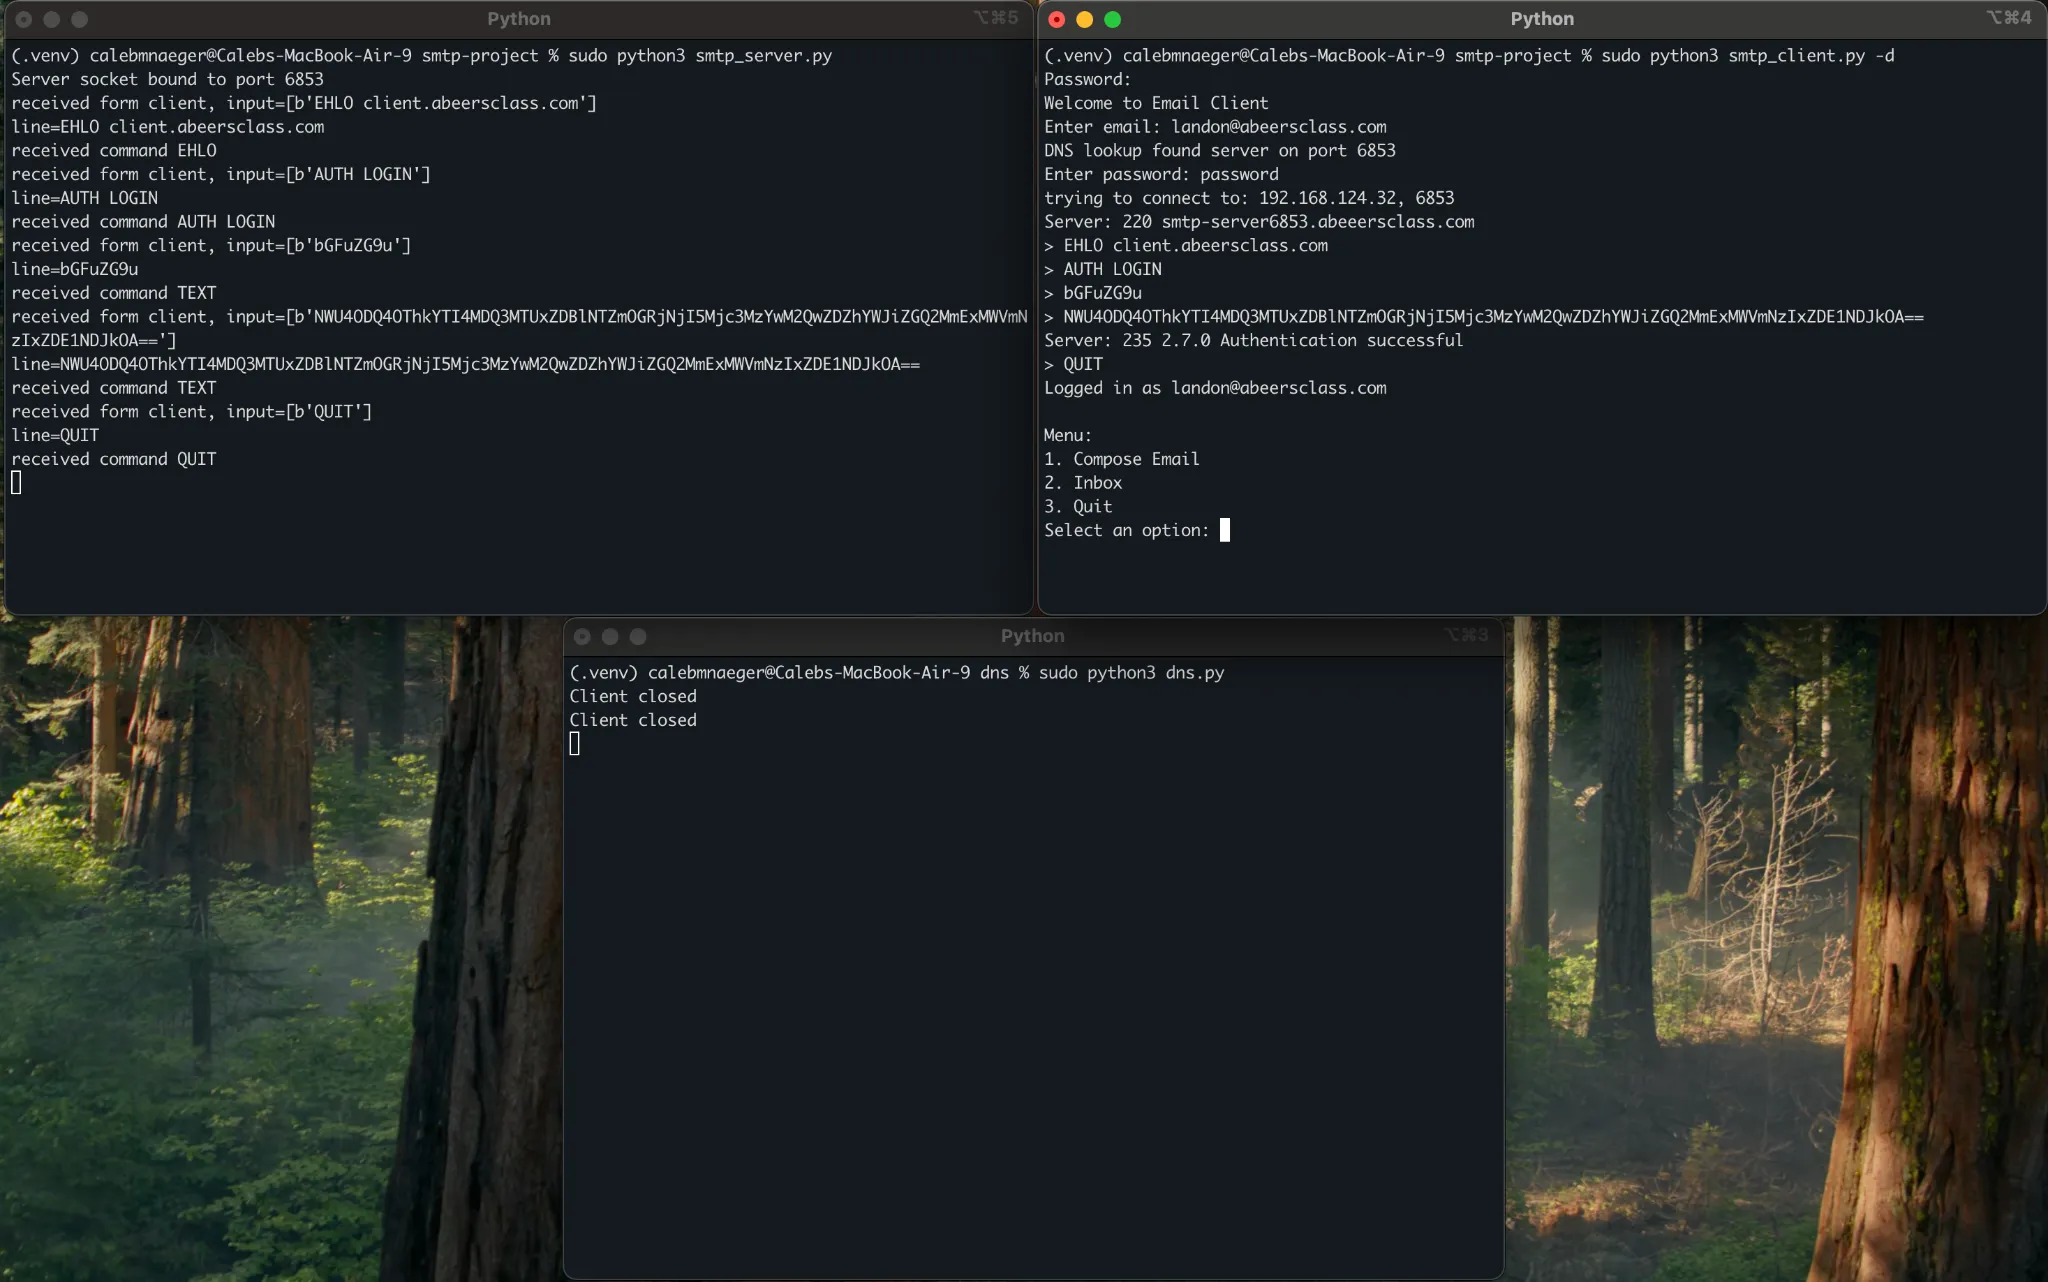The image size is (2048, 1282).
Task: Click 'line=bGFuZG9u' in server window
Action: [x=75, y=269]
